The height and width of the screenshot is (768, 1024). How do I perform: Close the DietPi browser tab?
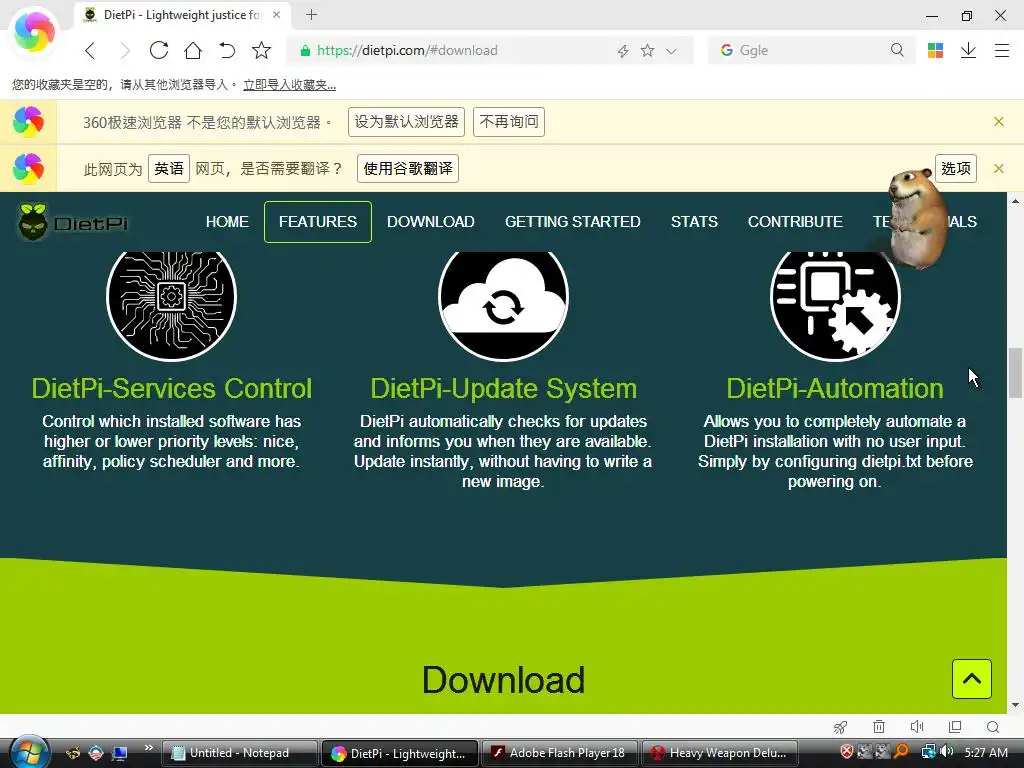coord(277,14)
